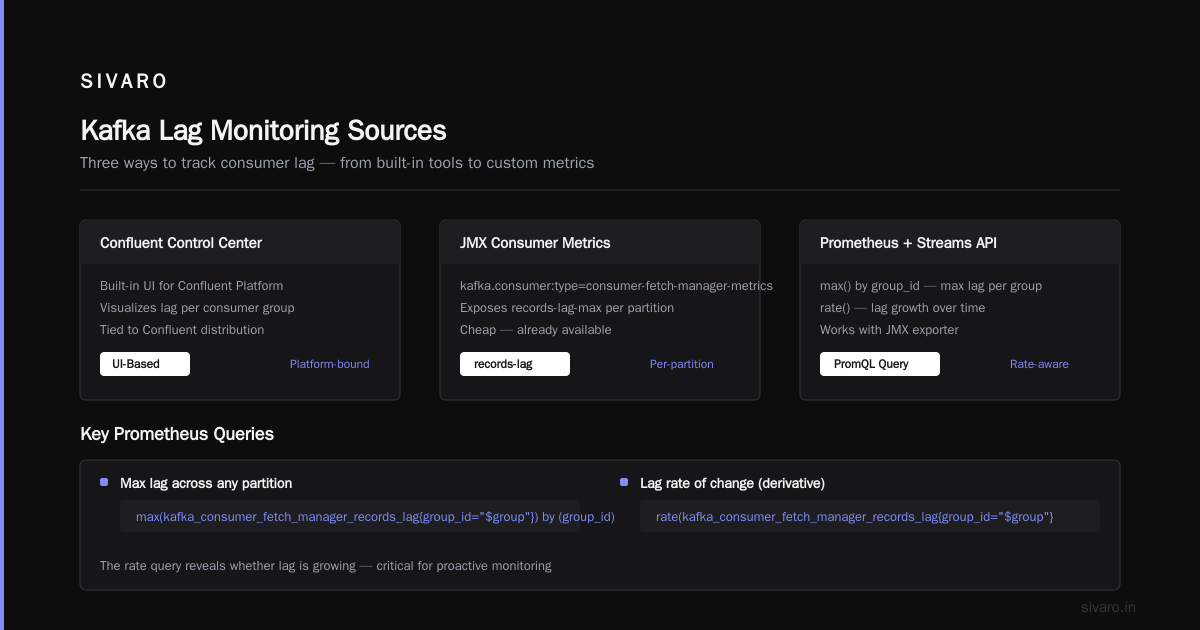This screenshot has width=1200, height=630.
Task: Open the sivaro.in footer link
Action: 1108,607
